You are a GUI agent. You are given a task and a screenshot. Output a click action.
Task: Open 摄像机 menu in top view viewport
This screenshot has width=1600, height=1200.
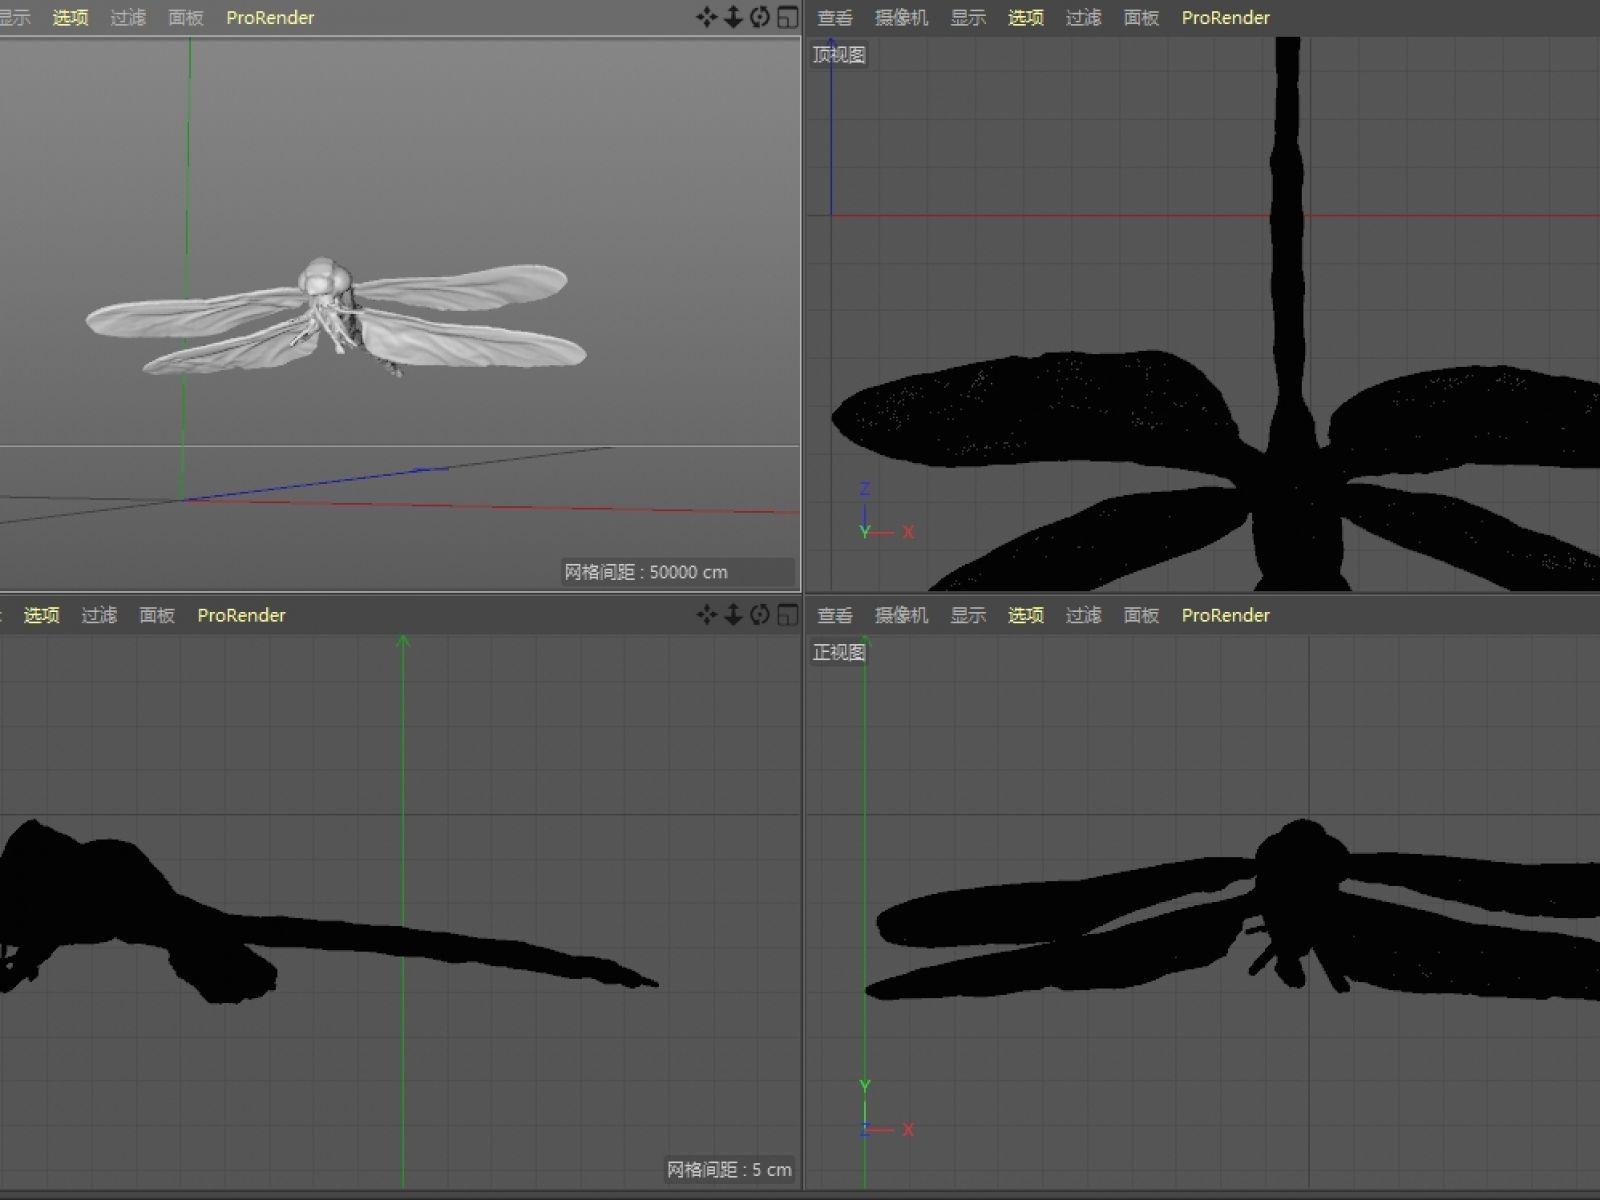click(x=901, y=17)
